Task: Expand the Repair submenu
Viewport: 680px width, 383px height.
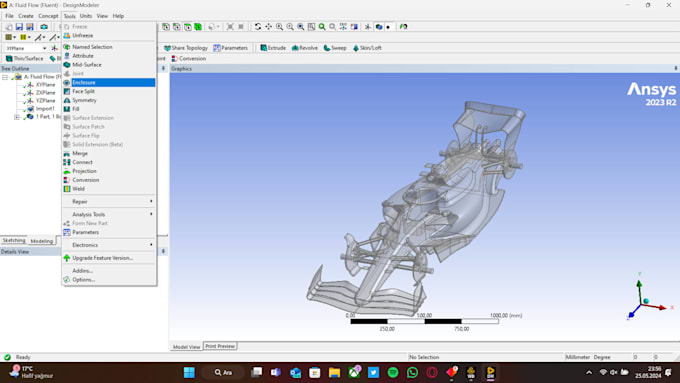Action: tap(109, 201)
